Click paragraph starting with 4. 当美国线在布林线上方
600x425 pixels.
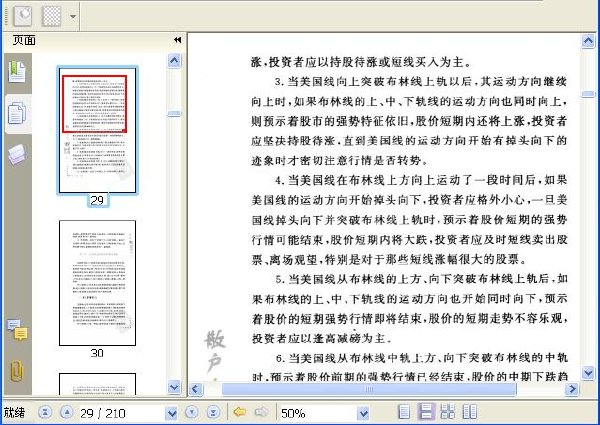409,220
